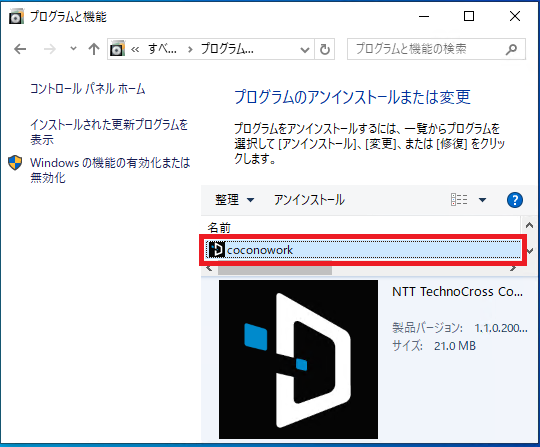
Task: Click the product version value 1.1.0.200...
Action: (501, 328)
